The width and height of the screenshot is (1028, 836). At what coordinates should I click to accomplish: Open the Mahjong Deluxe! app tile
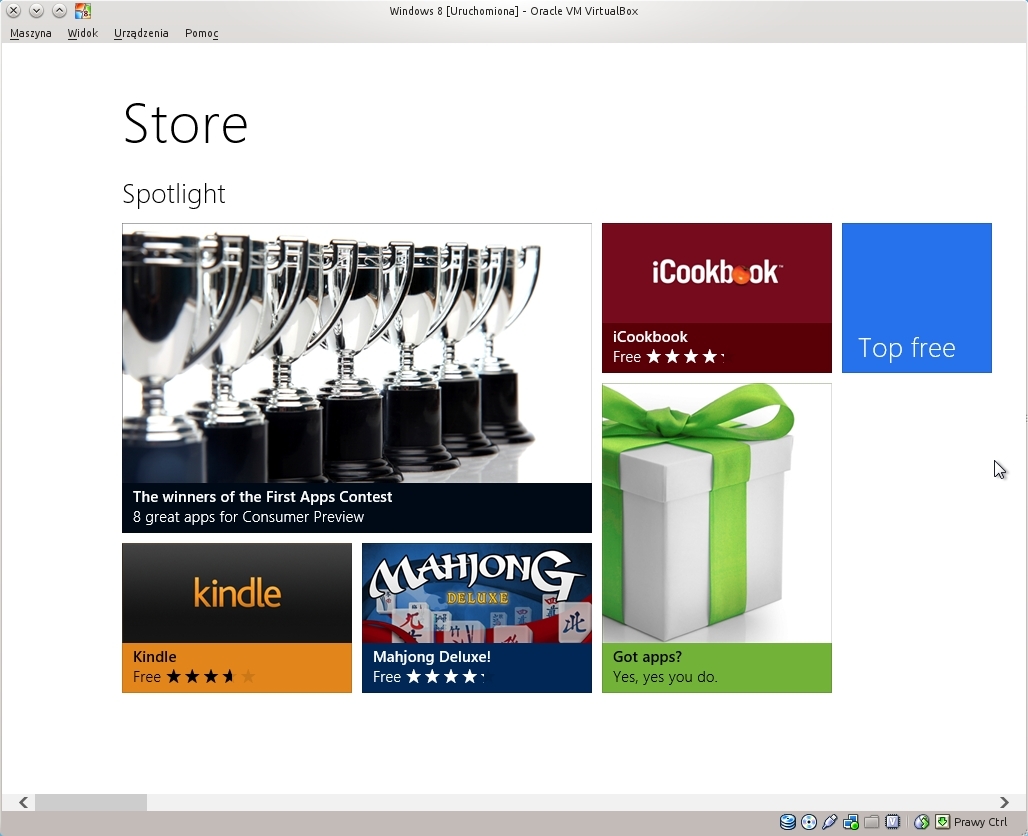point(477,618)
